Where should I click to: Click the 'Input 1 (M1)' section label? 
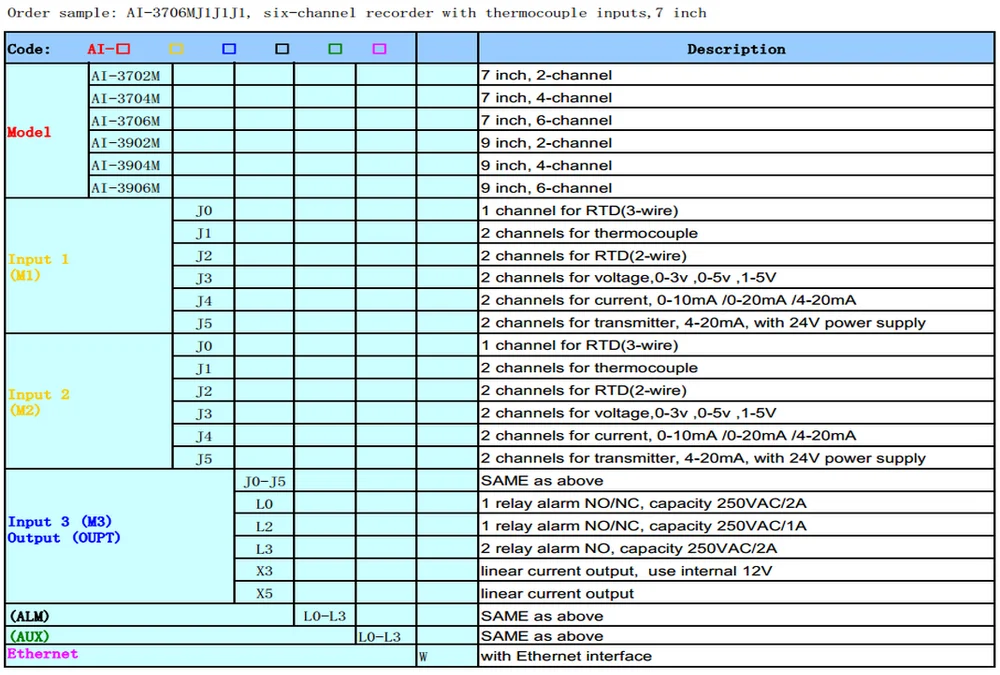[x=38, y=267]
